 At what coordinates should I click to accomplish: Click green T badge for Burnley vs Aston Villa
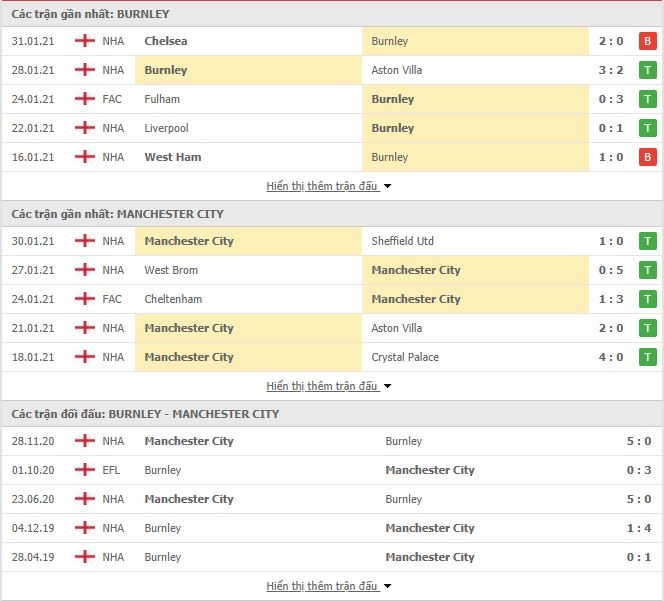(x=647, y=70)
